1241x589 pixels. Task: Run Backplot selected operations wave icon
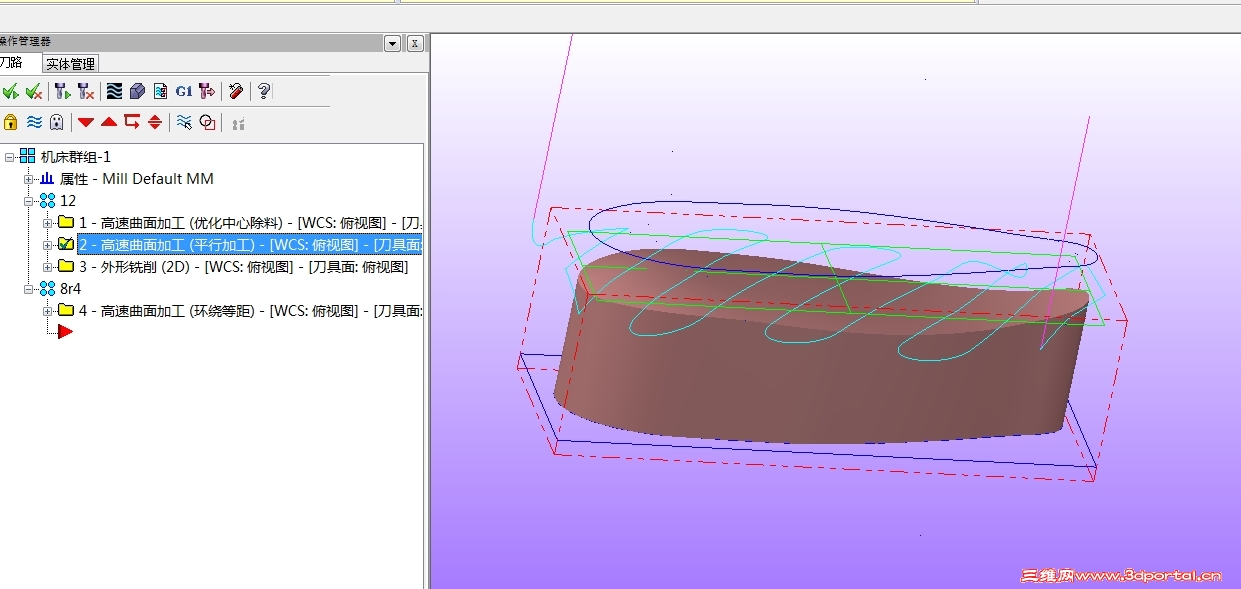(114, 91)
